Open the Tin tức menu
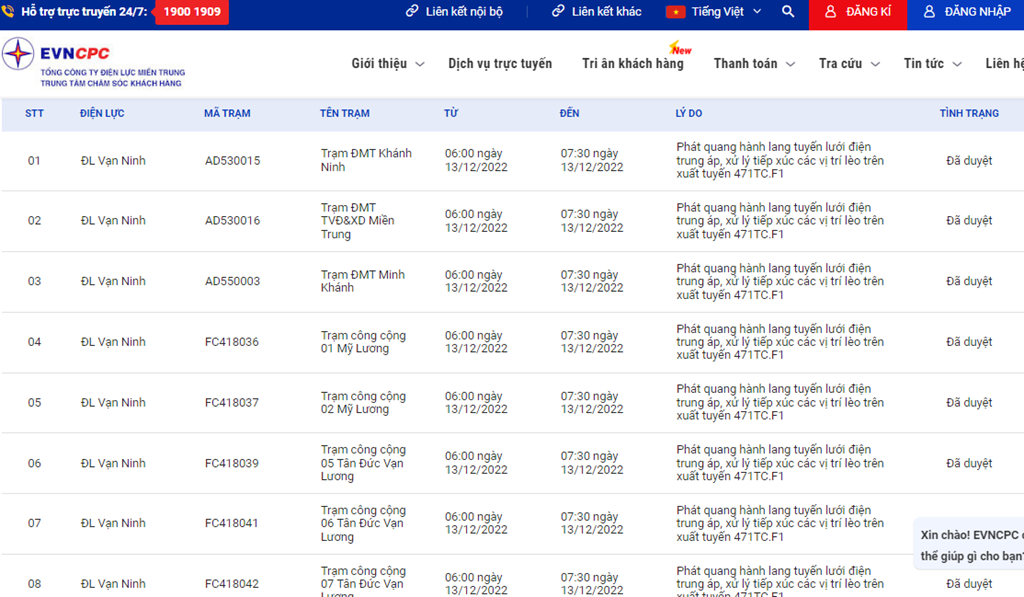This screenshot has width=1024, height=597. tap(931, 64)
